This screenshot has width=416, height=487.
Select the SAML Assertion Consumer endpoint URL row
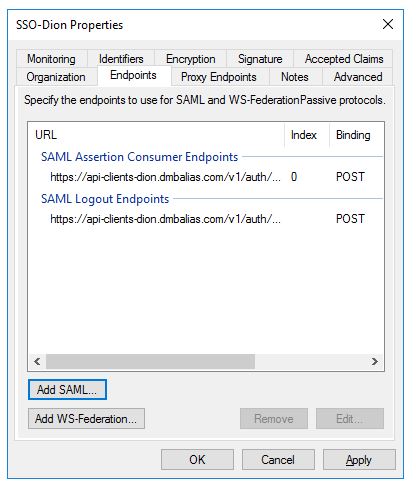point(206,177)
